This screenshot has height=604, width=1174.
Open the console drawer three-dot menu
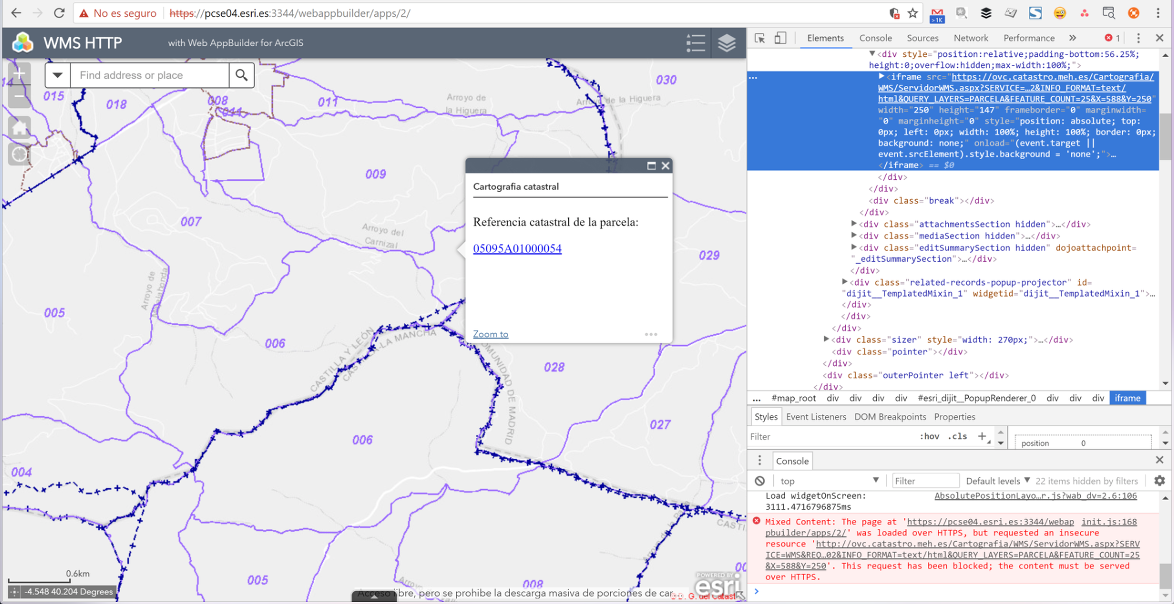click(x=759, y=461)
